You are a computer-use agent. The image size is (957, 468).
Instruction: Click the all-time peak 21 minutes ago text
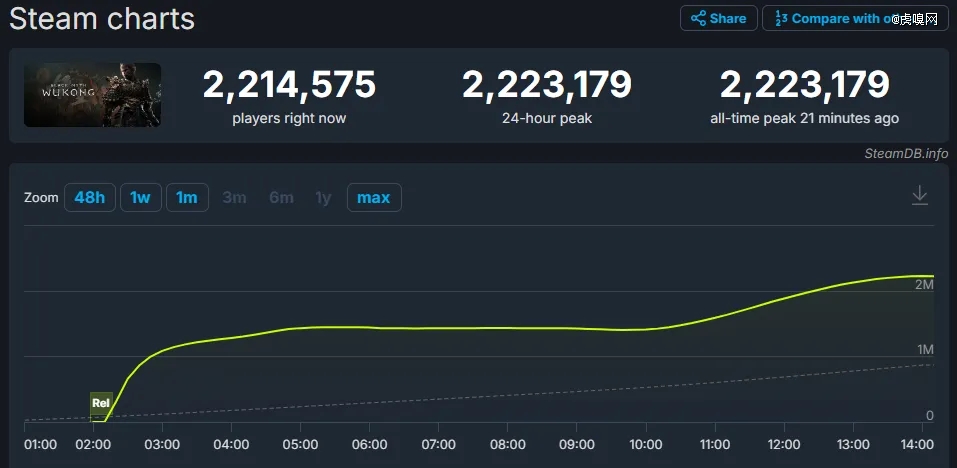click(x=804, y=118)
